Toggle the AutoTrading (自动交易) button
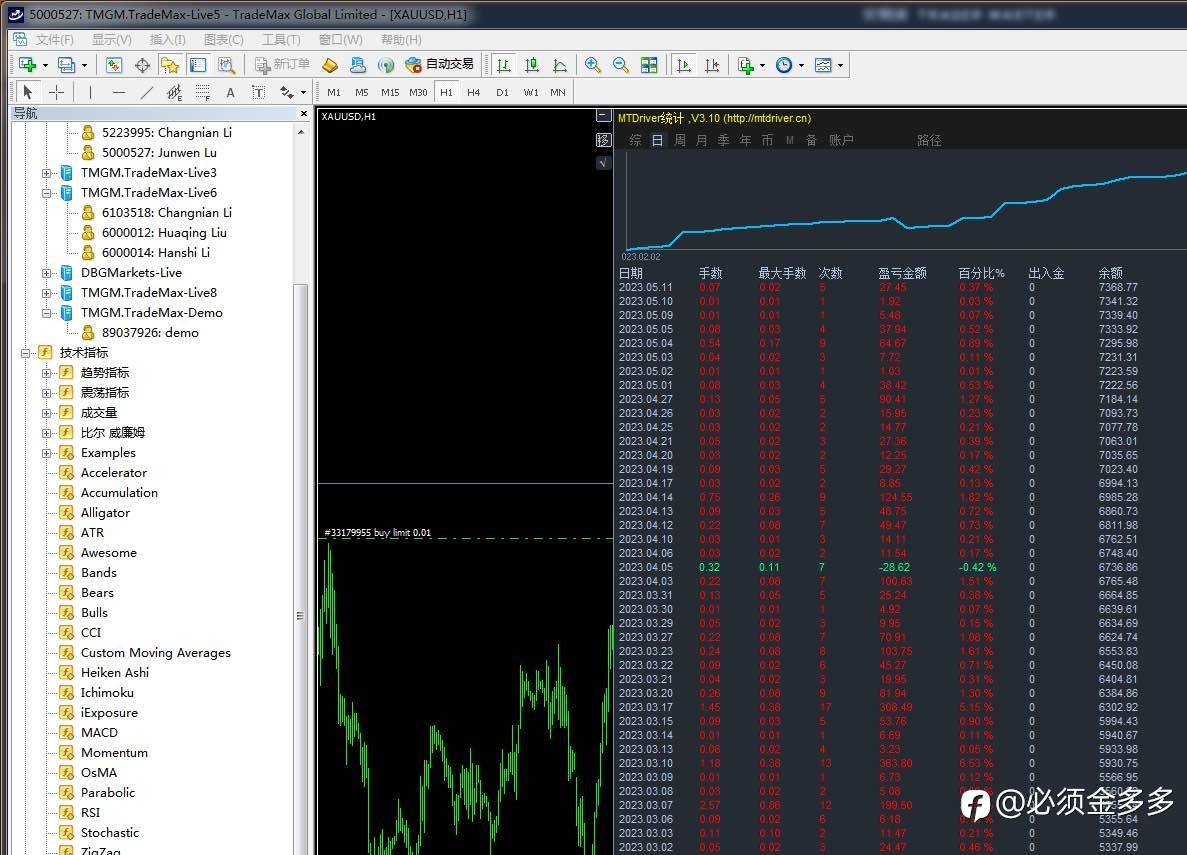 [x=439, y=65]
